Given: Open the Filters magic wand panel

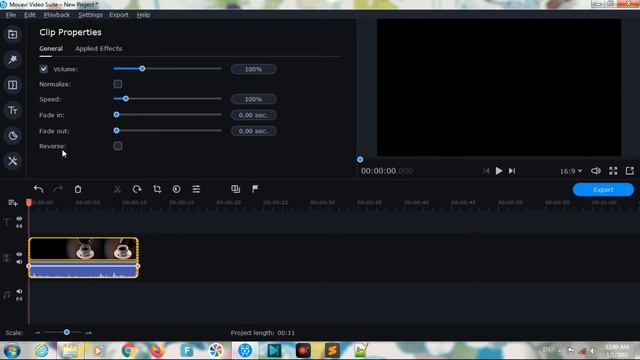Looking at the screenshot, I should pyautogui.click(x=13, y=60).
